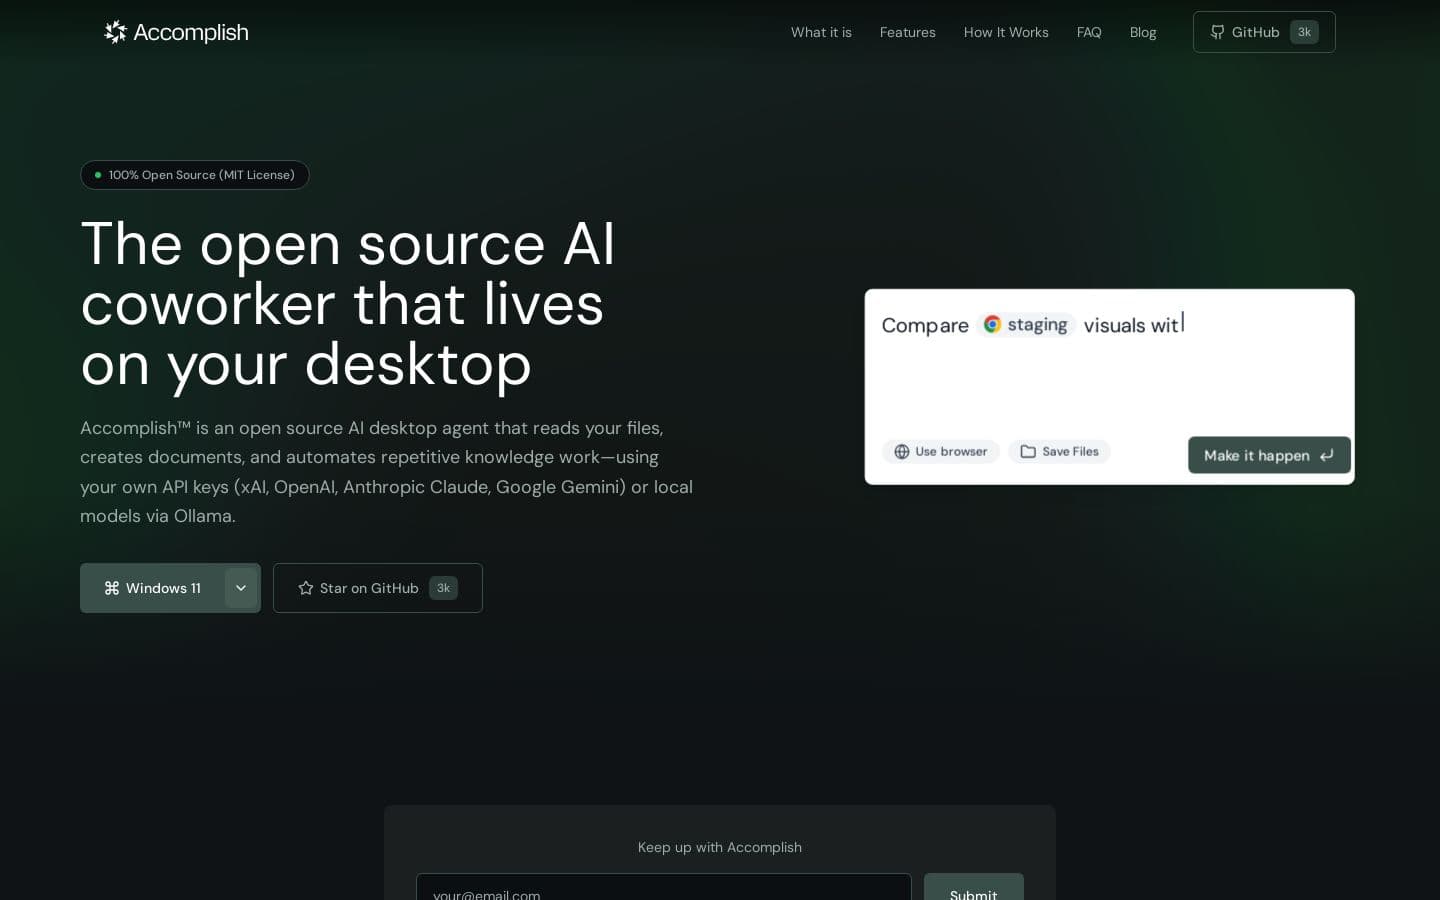This screenshot has width=1440, height=900.
Task: Open the Blog page
Action: click(x=1143, y=32)
